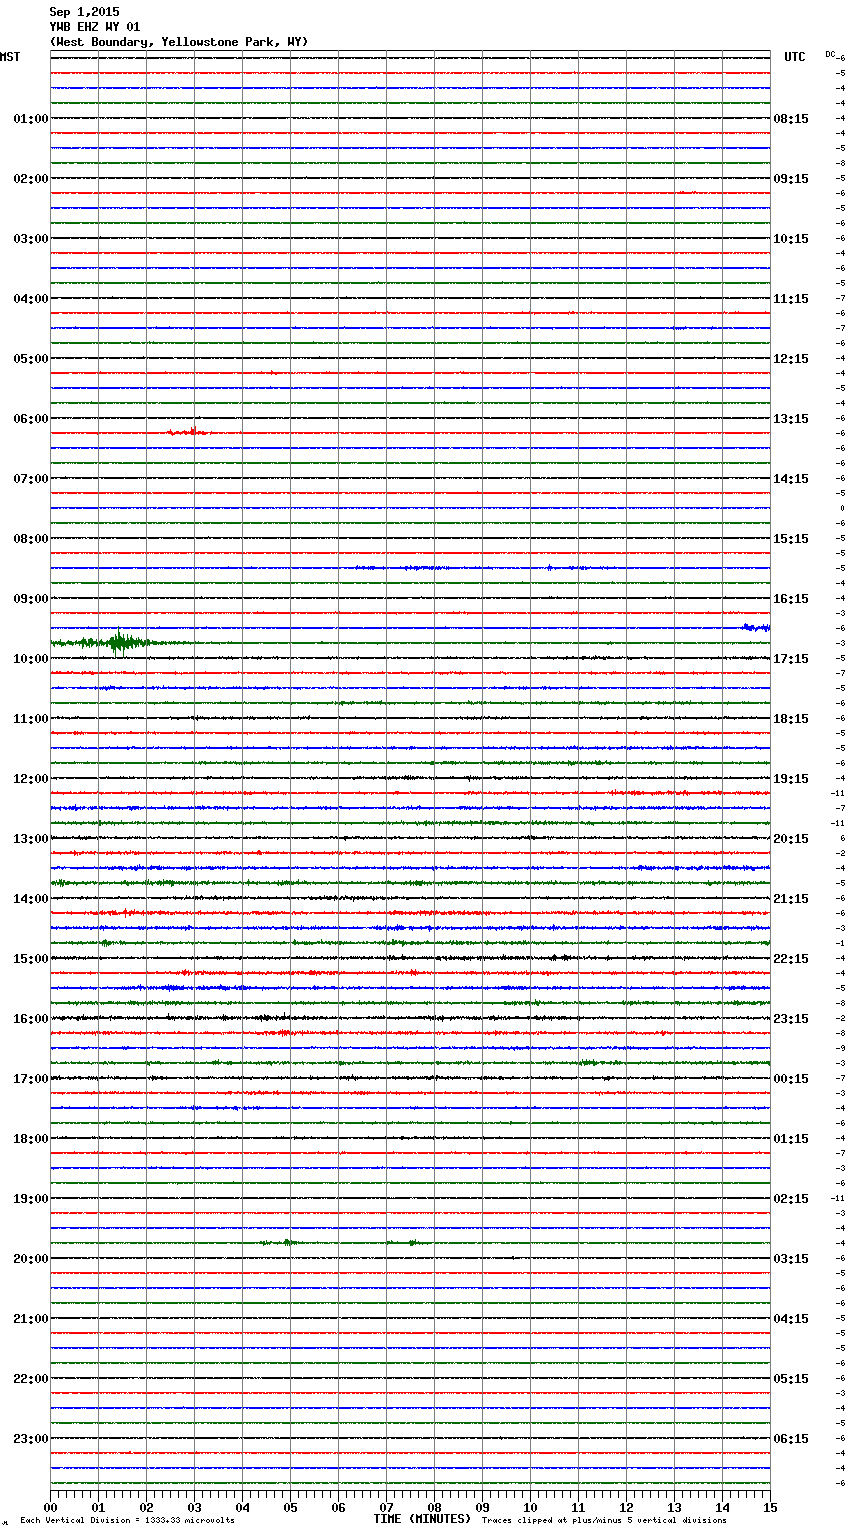The height and width of the screenshot is (1534, 850).
Task: Select the station code 'YWB EHZ WY 01'
Action: click(x=95, y=27)
